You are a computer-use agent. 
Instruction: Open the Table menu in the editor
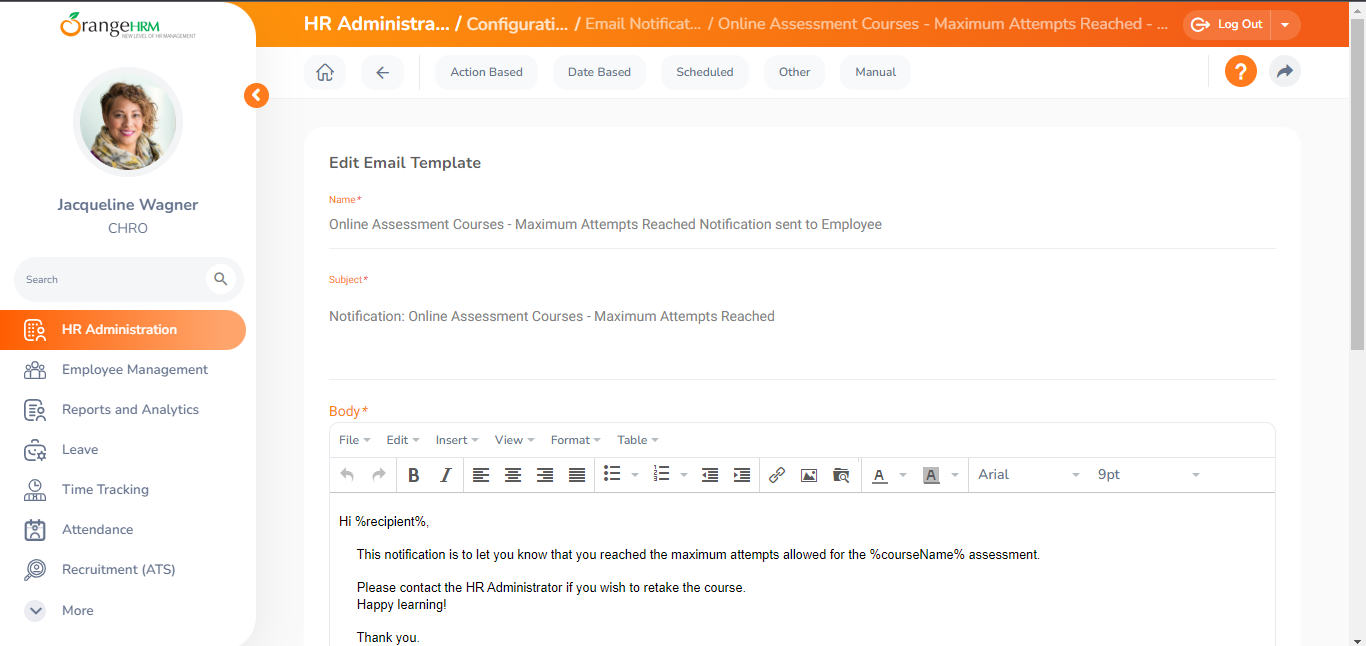pos(638,440)
